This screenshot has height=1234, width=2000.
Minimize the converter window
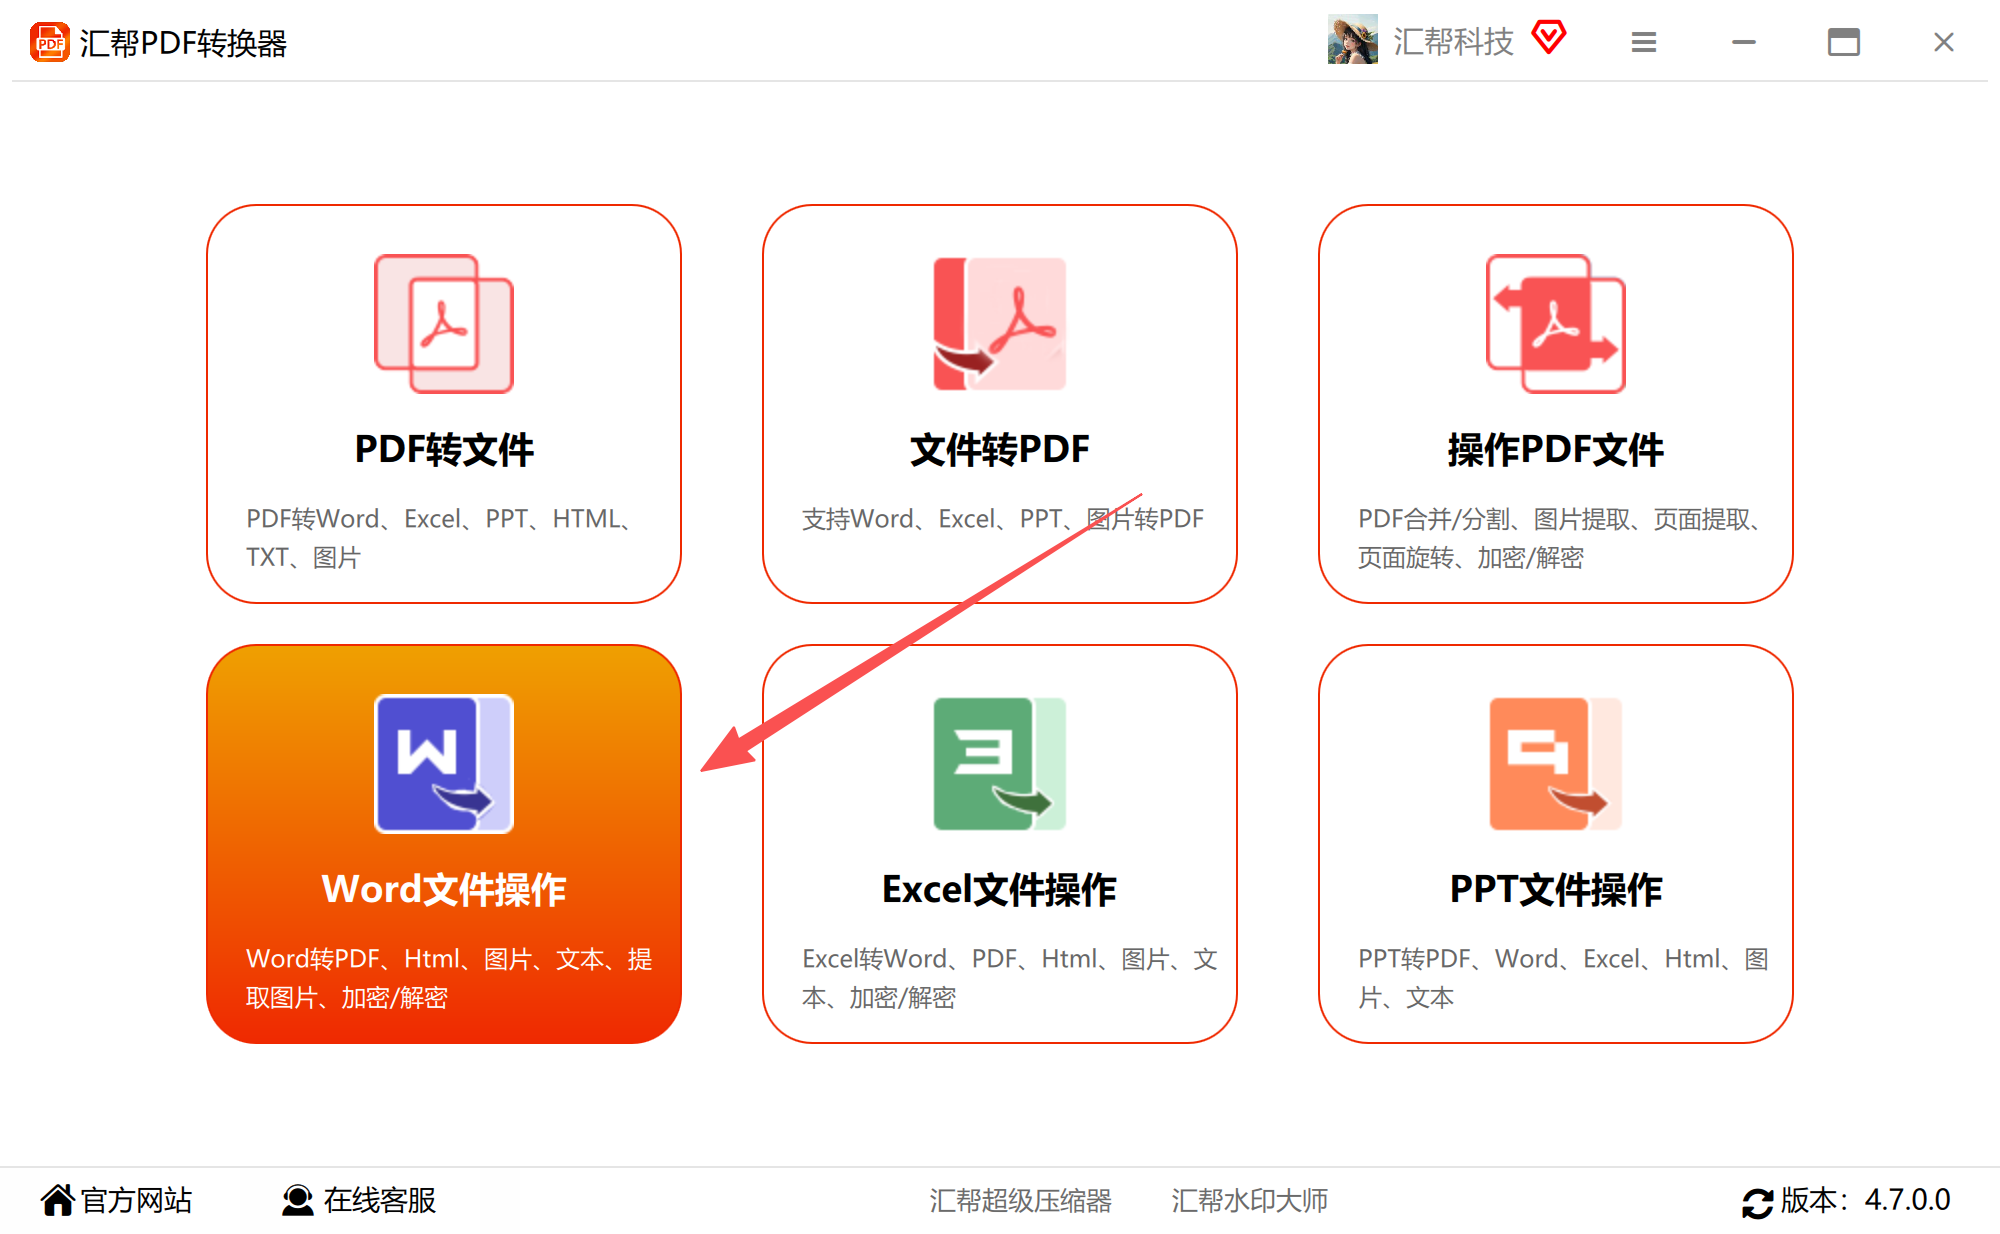(x=1744, y=42)
